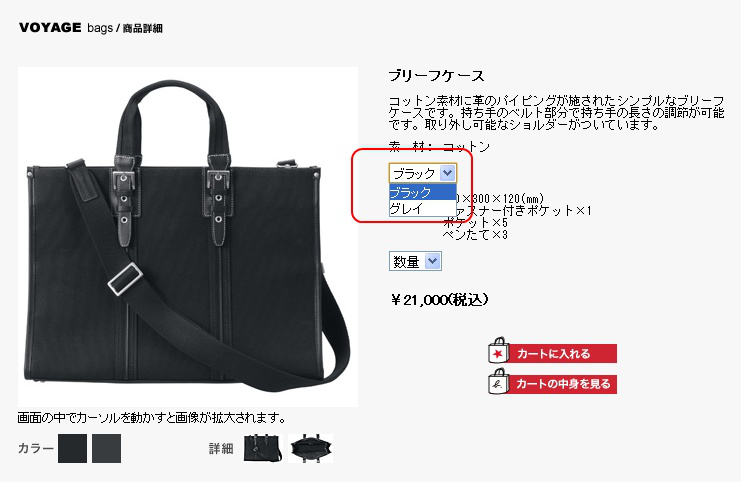Choose グレイ from the color list

tap(422, 208)
